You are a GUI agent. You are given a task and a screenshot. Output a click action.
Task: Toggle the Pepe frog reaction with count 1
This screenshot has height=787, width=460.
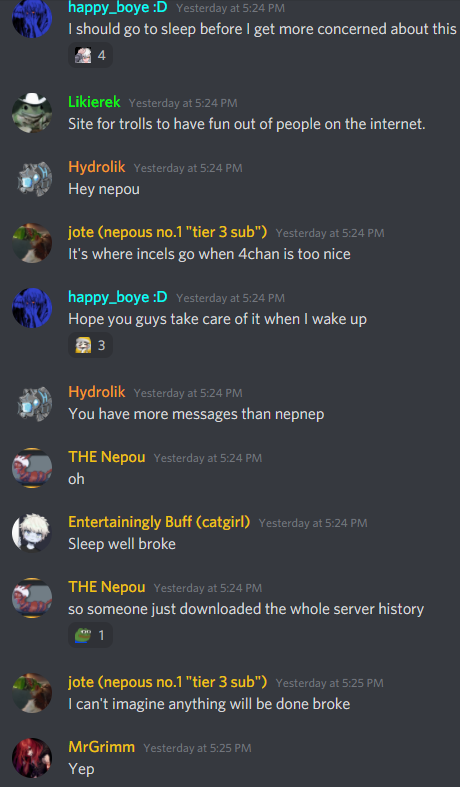[x=90, y=635]
